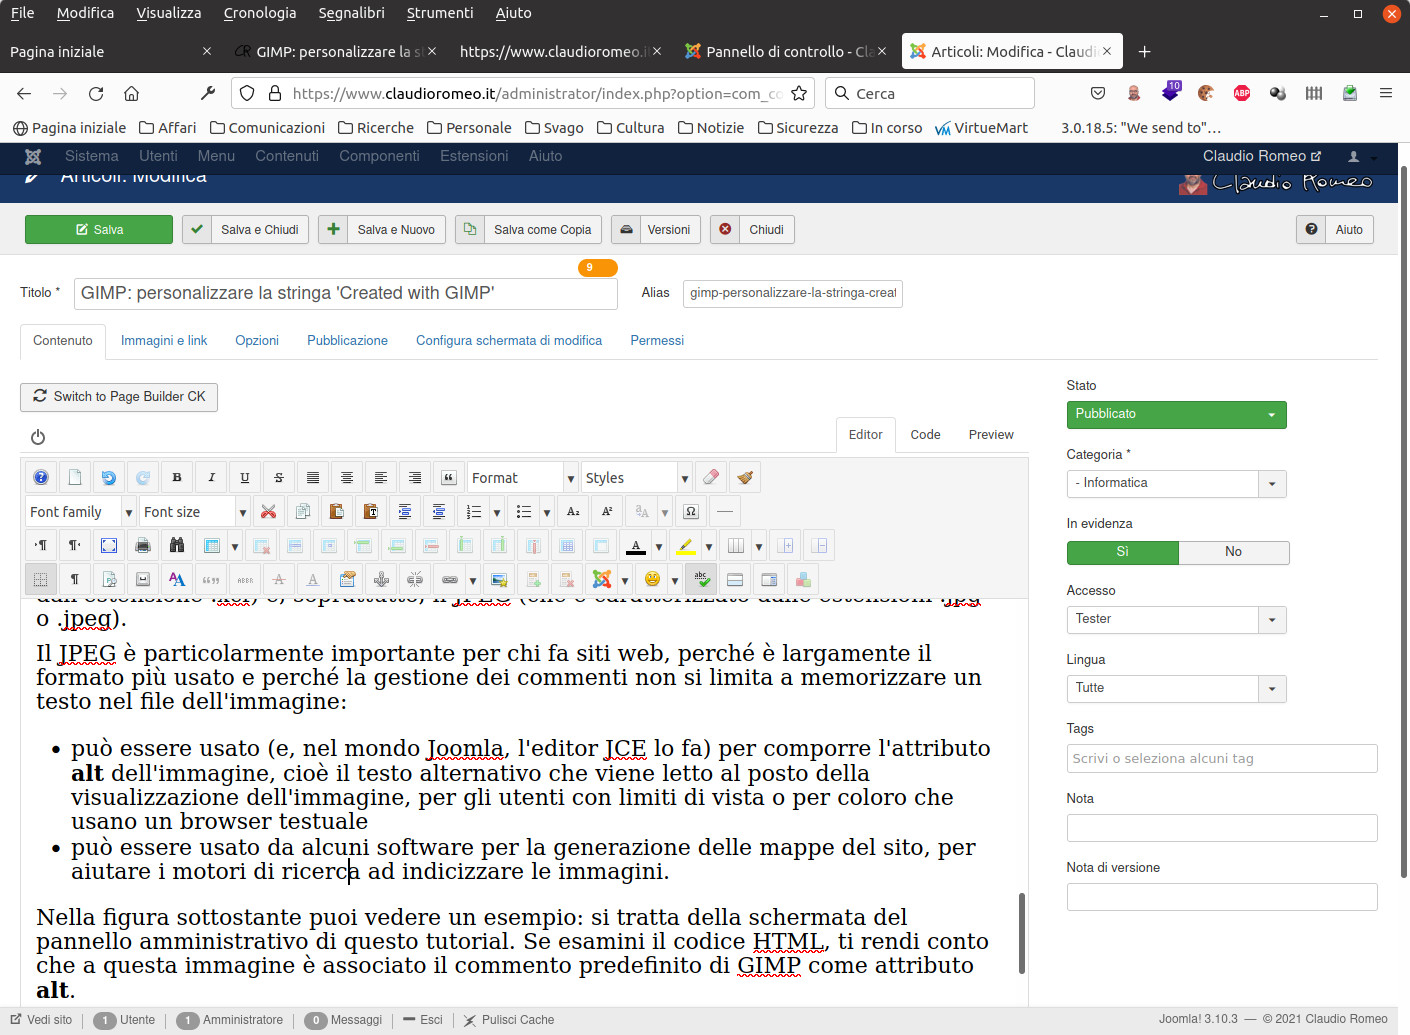This screenshot has height=1035, width=1410.
Task: Toggle bold formatting
Action: (x=177, y=477)
